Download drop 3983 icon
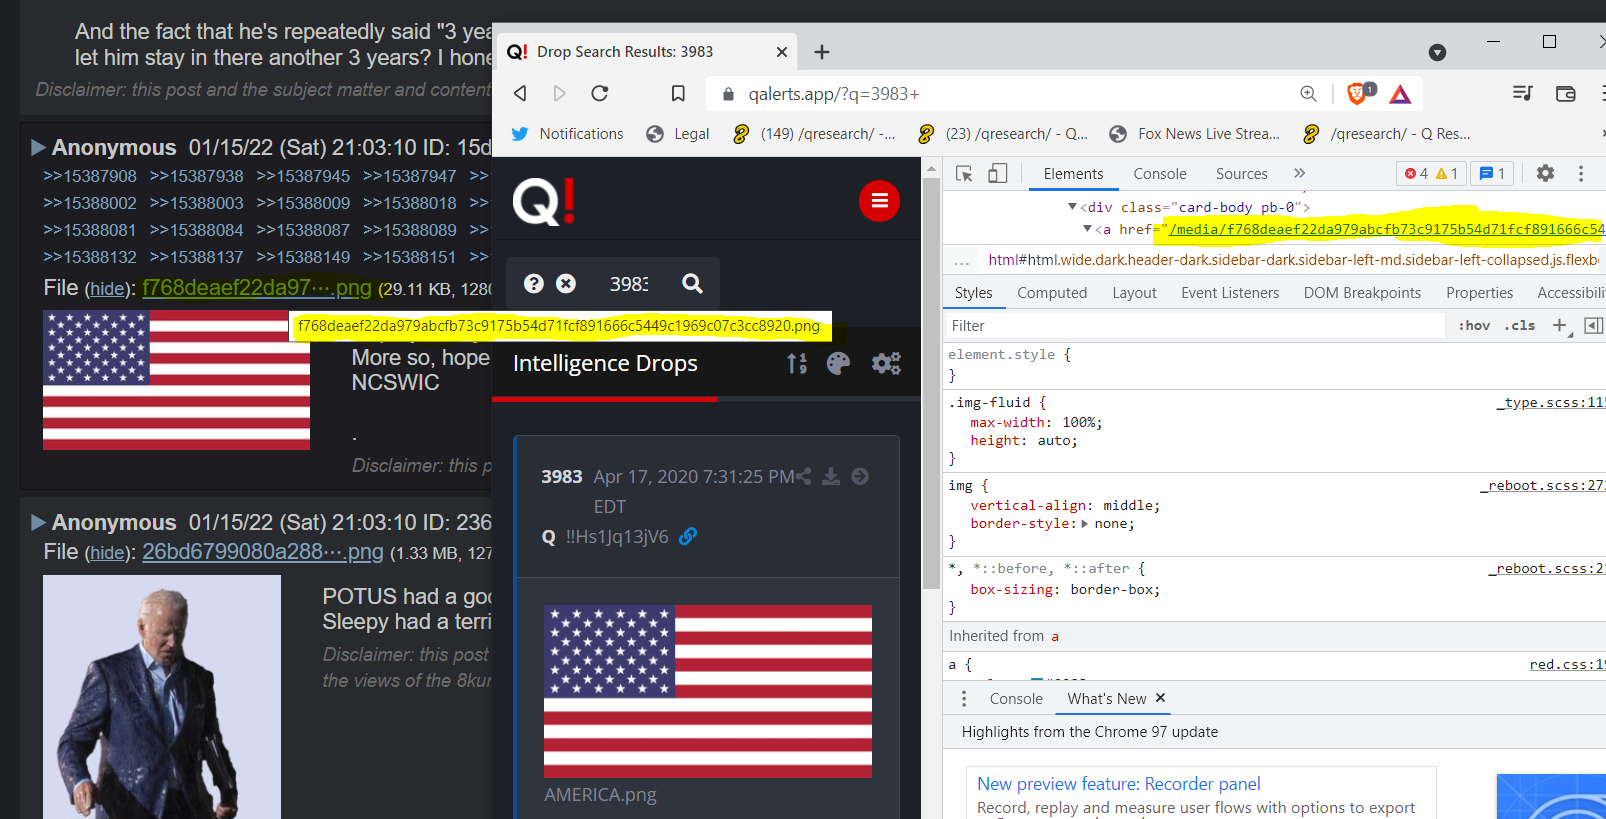Viewport: 1606px width, 819px height. (831, 477)
